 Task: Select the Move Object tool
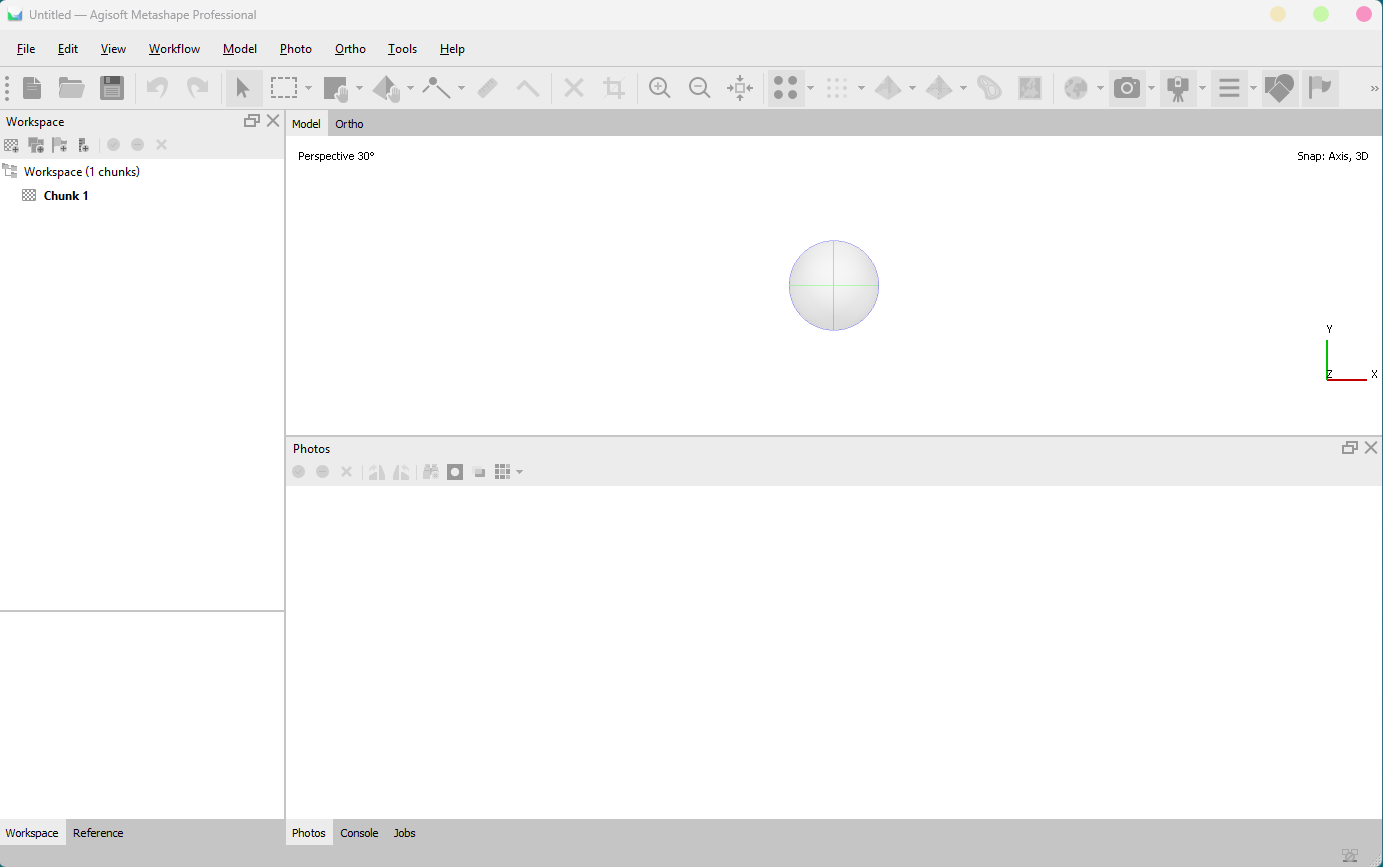(386, 88)
